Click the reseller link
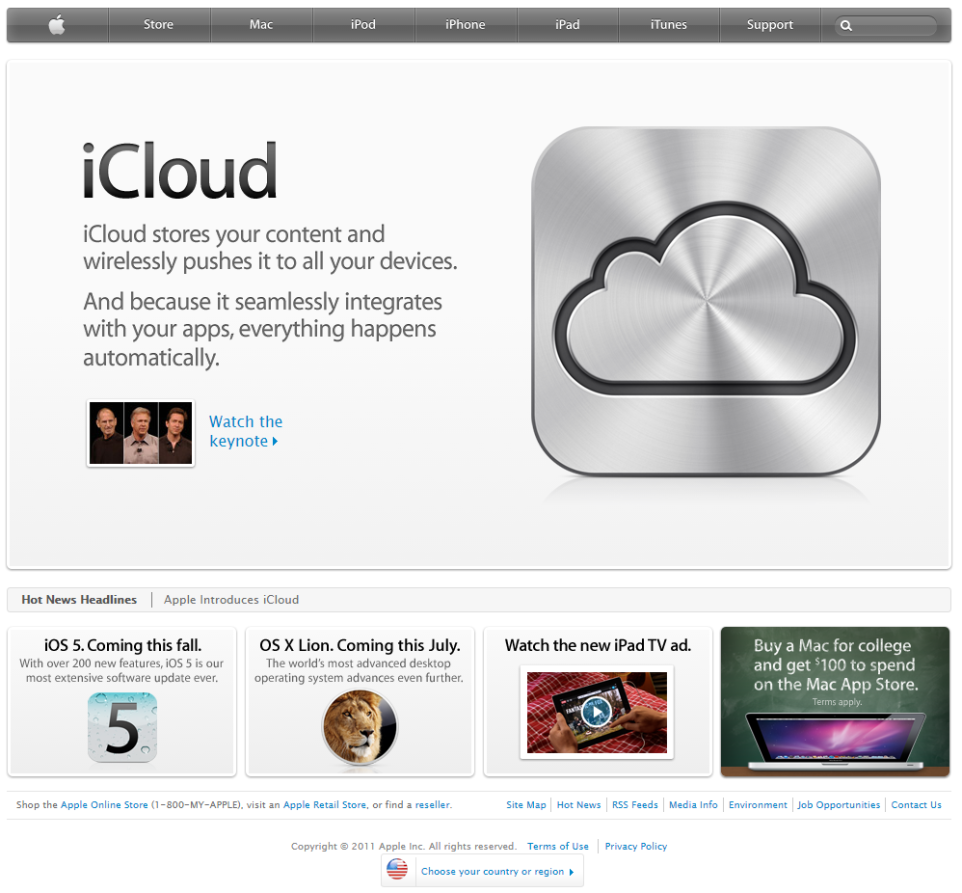This screenshot has width=962, height=893. 433,805
